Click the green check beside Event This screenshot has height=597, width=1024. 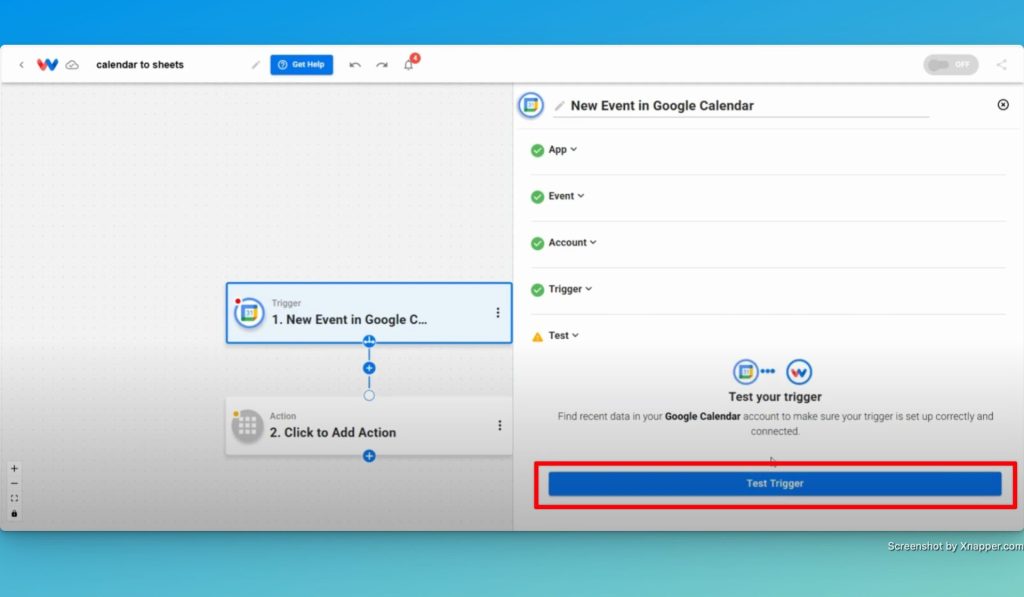[x=537, y=197]
